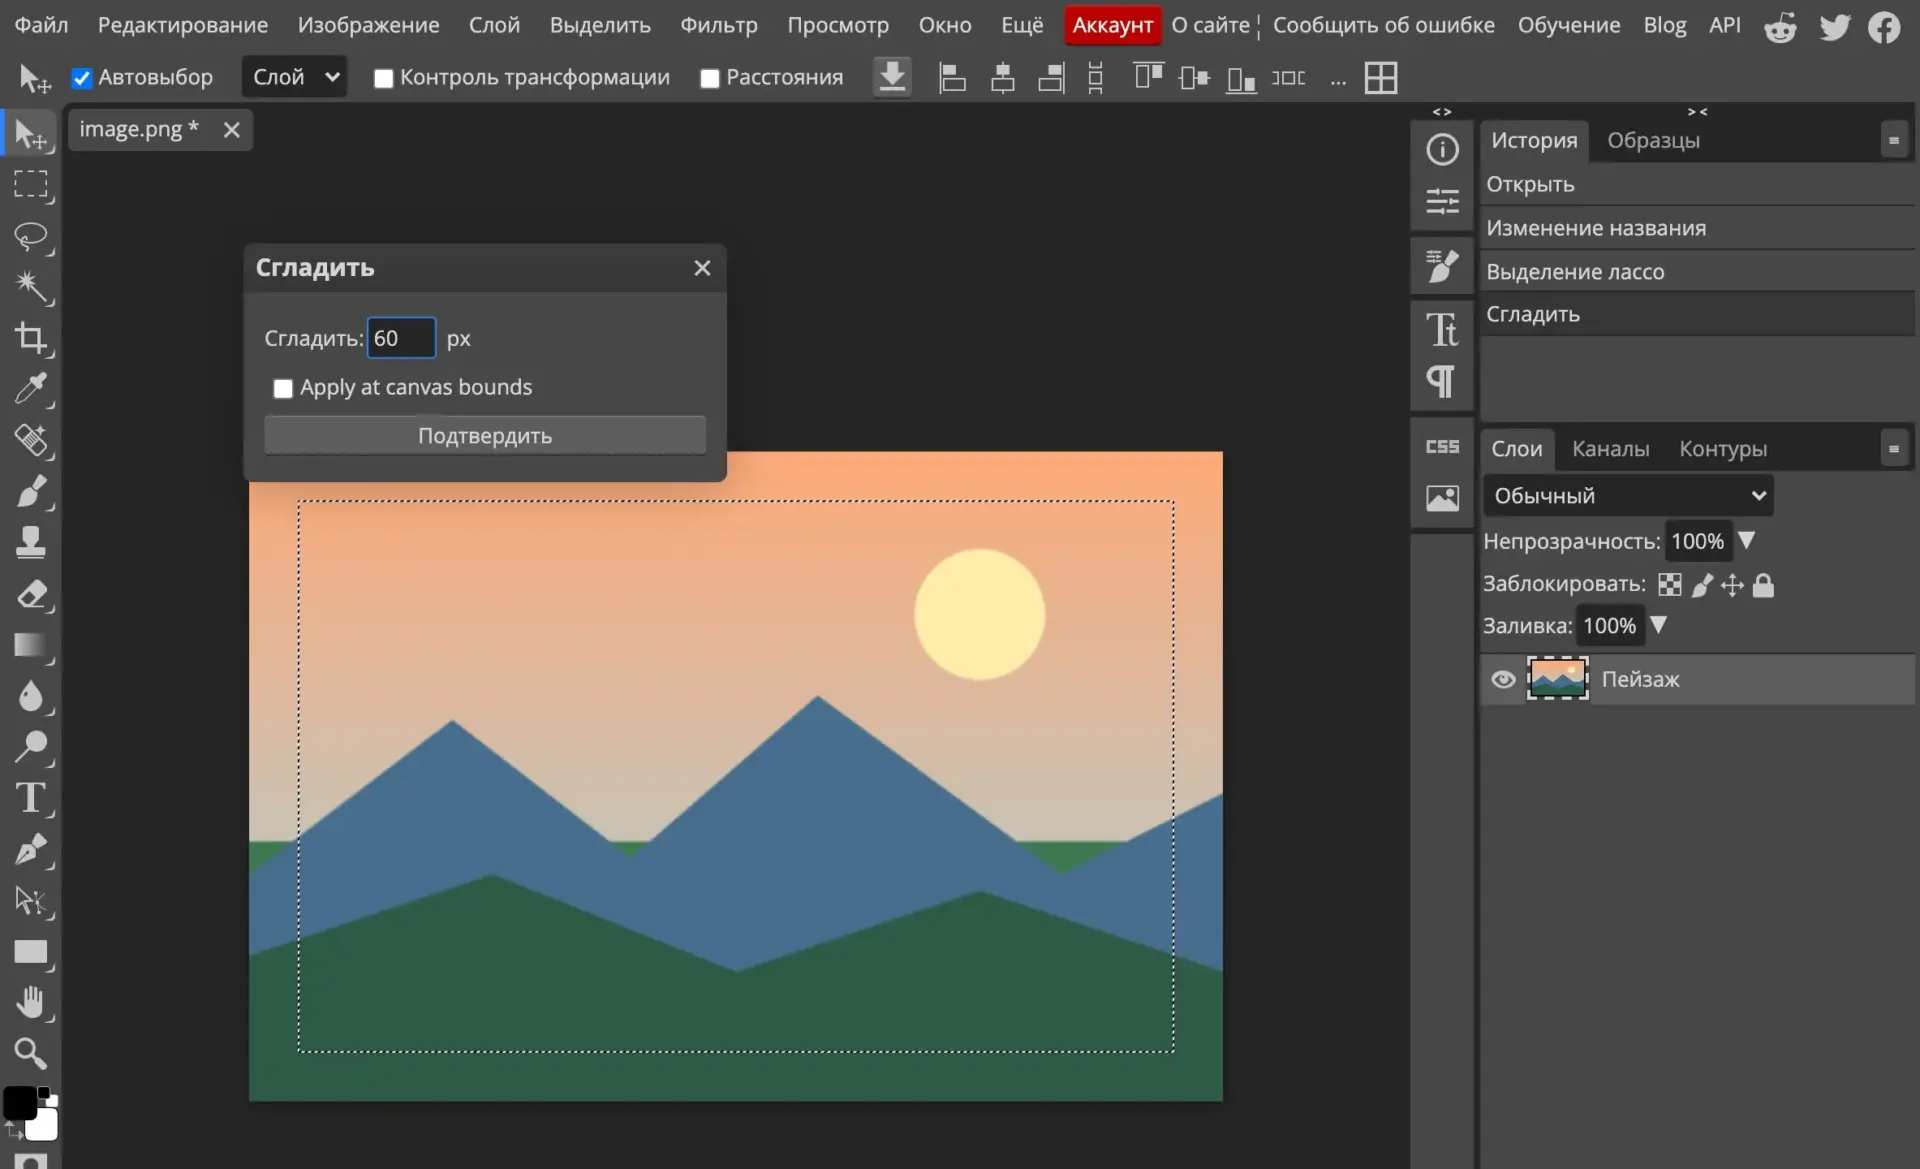Toggle the Автовыбор checkbox
The height and width of the screenshot is (1169, 1920).
(82, 78)
